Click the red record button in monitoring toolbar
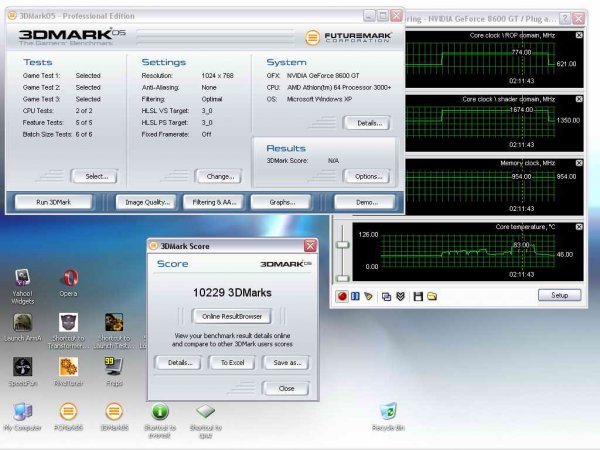The width and height of the screenshot is (600, 450). pyautogui.click(x=342, y=296)
